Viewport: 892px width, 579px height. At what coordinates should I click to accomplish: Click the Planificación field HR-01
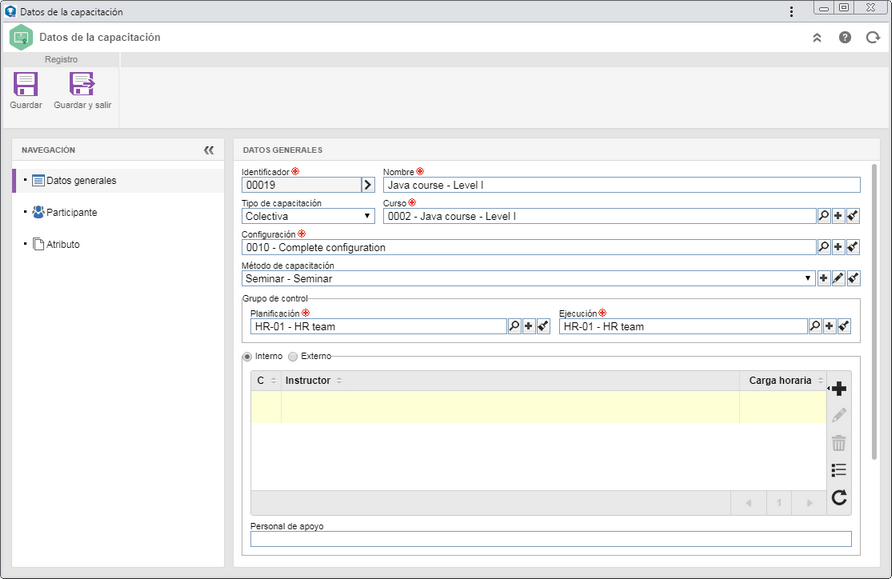pos(378,326)
